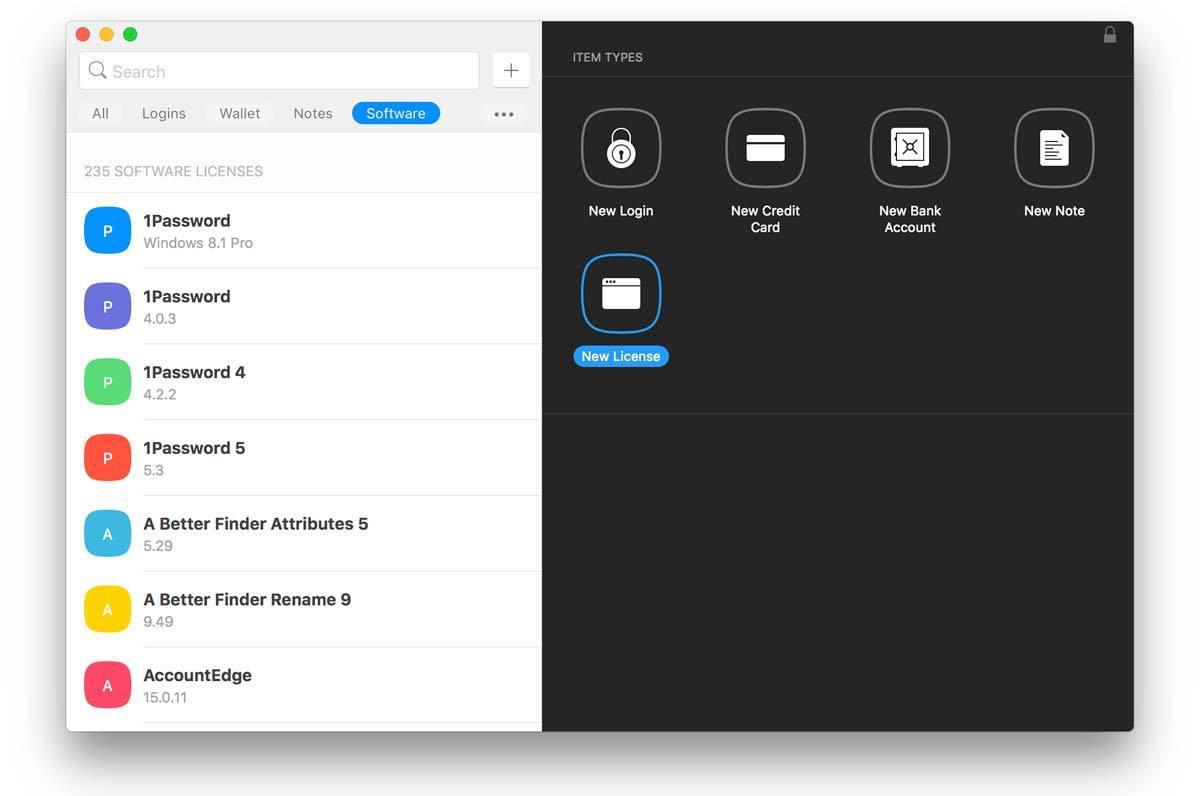Click the lock icon in the top corner
Viewport: 1200px width, 796px height.
[x=1110, y=35]
